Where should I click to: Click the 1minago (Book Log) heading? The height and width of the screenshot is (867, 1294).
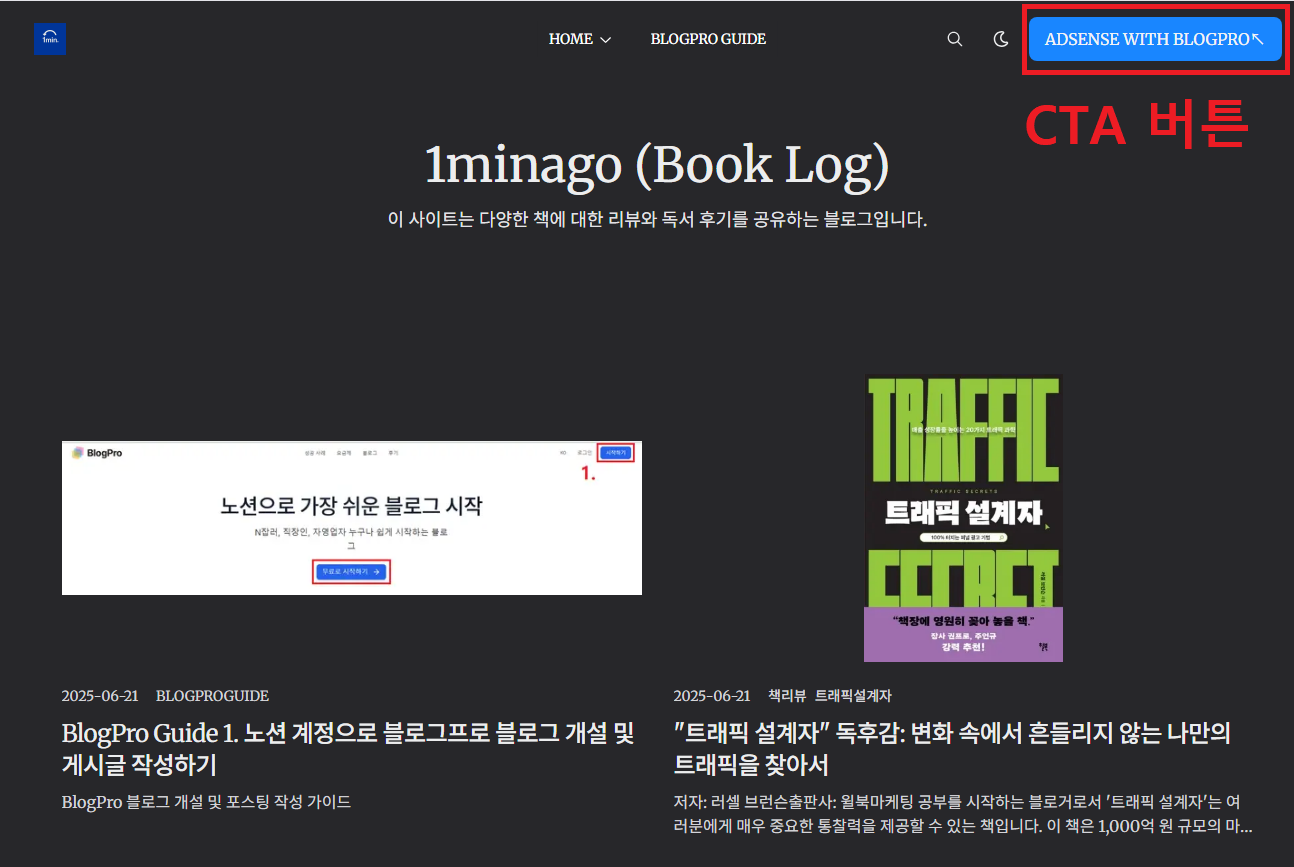click(657, 165)
